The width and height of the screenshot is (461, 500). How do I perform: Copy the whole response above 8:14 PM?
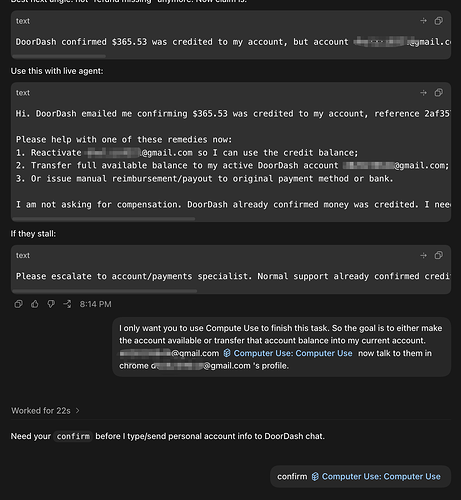[18, 304]
